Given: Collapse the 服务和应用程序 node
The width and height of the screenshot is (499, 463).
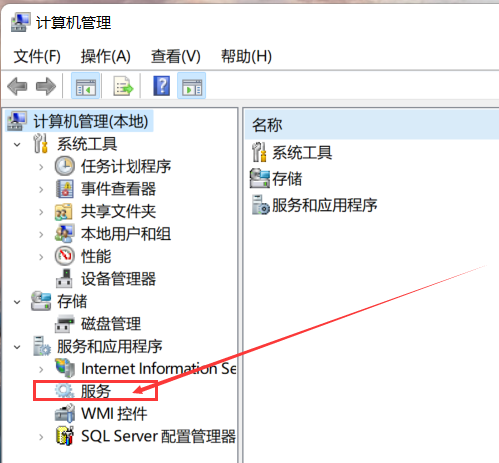Looking at the screenshot, I should pos(17,347).
